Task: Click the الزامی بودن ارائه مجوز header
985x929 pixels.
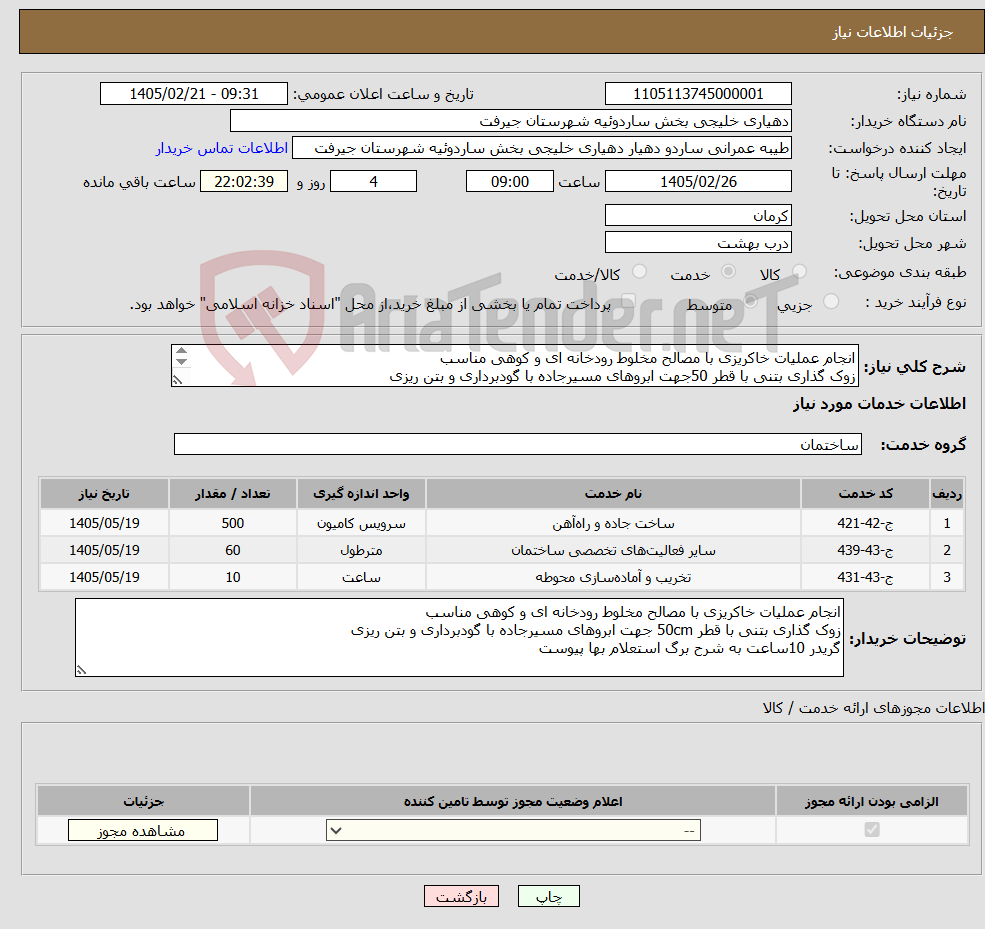Action: point(872,801)
